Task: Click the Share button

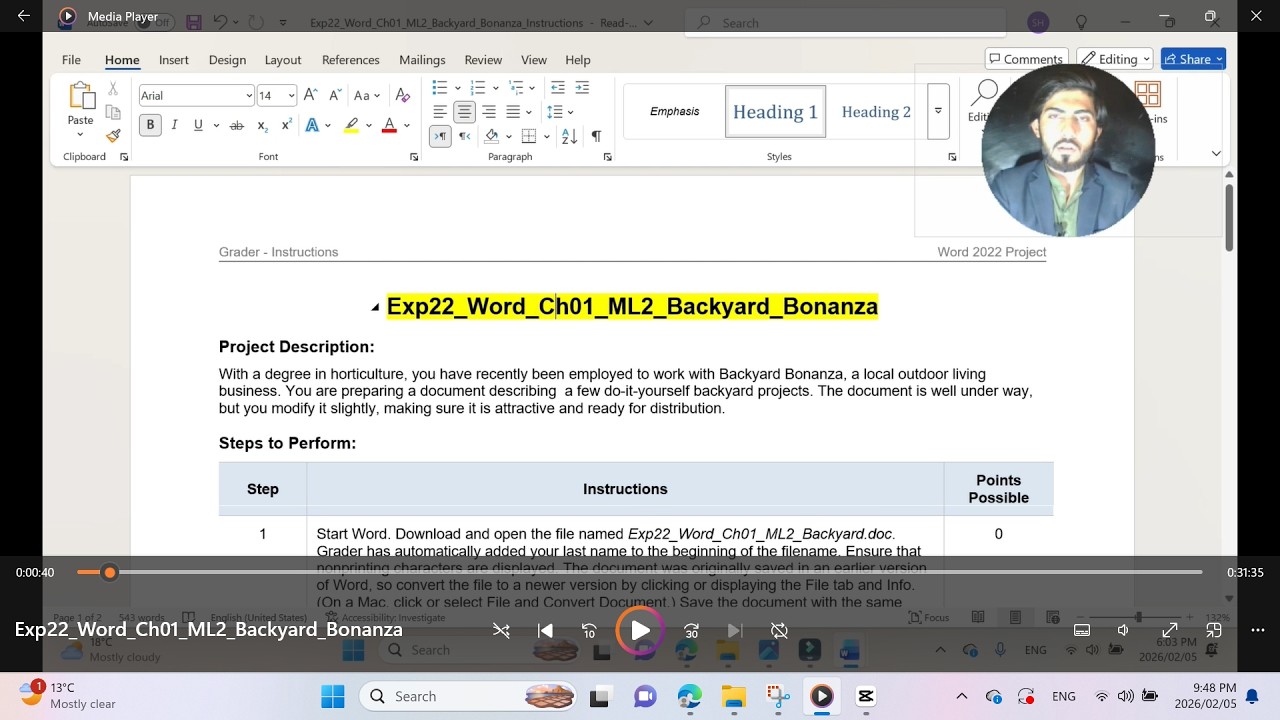Action: 1193,59
